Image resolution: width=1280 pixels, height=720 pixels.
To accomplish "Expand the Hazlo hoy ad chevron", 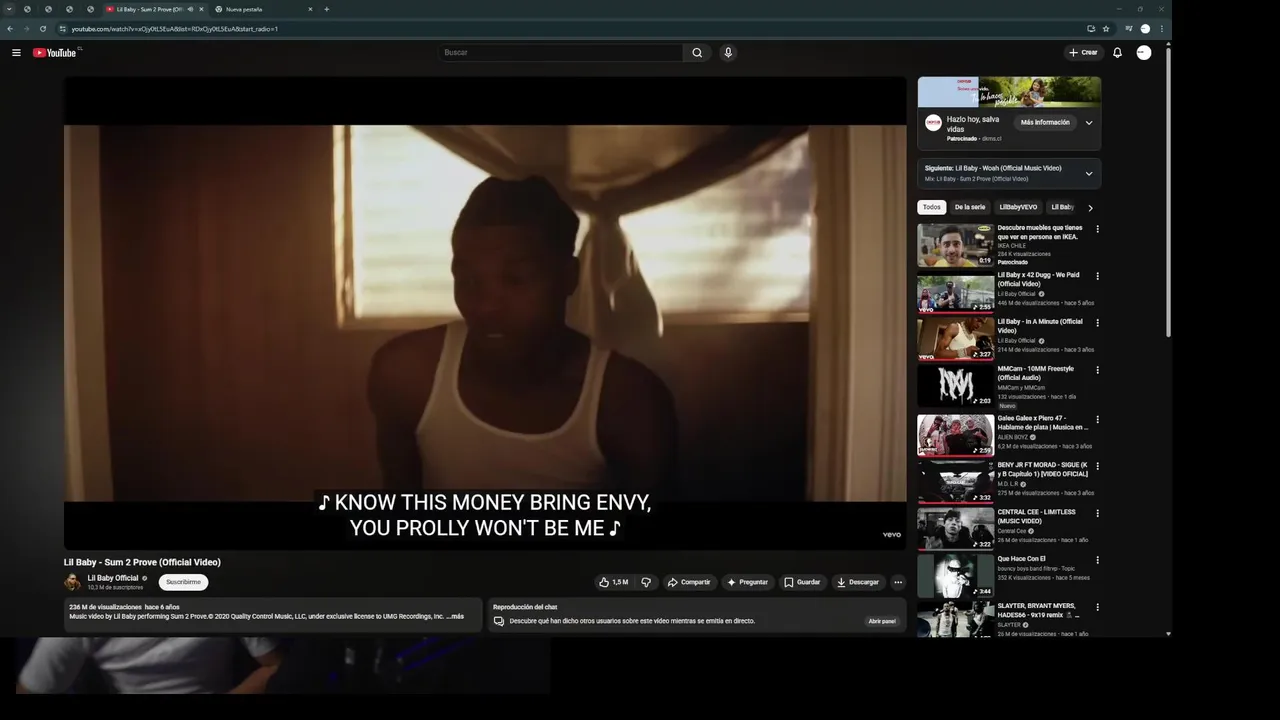I will 1089,123.
